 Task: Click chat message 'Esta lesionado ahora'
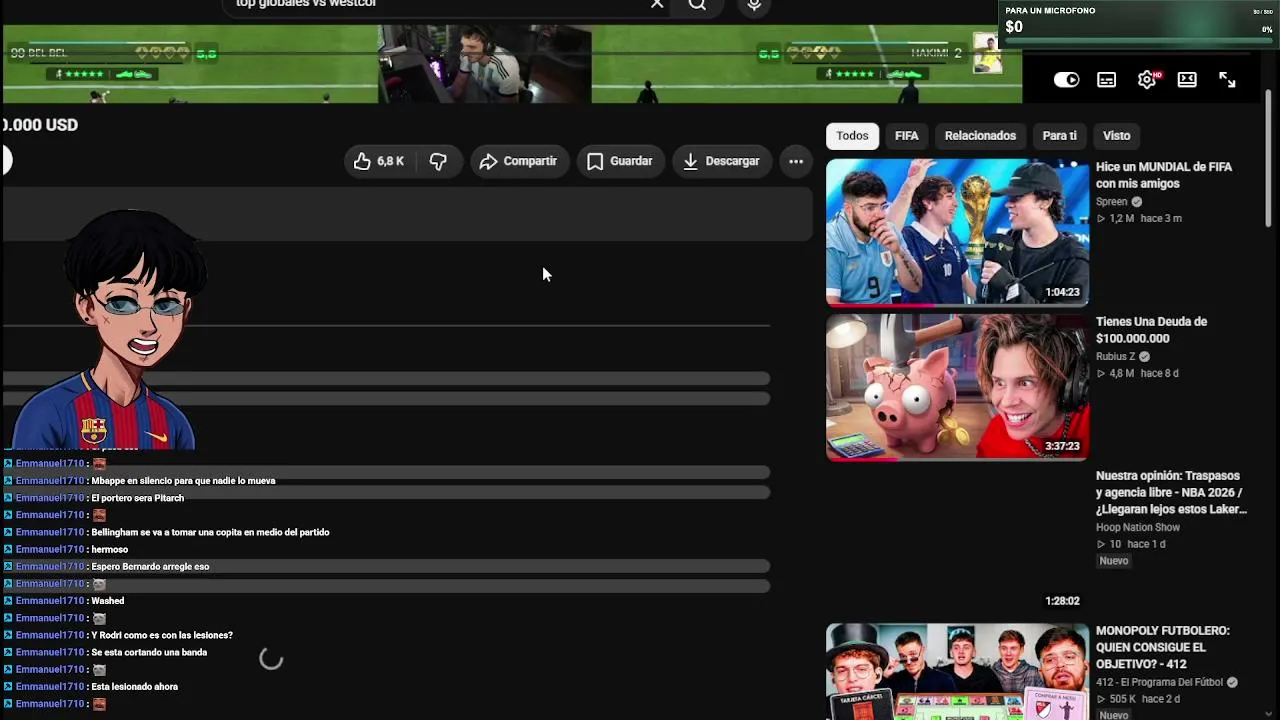click(x=134, y=687)
